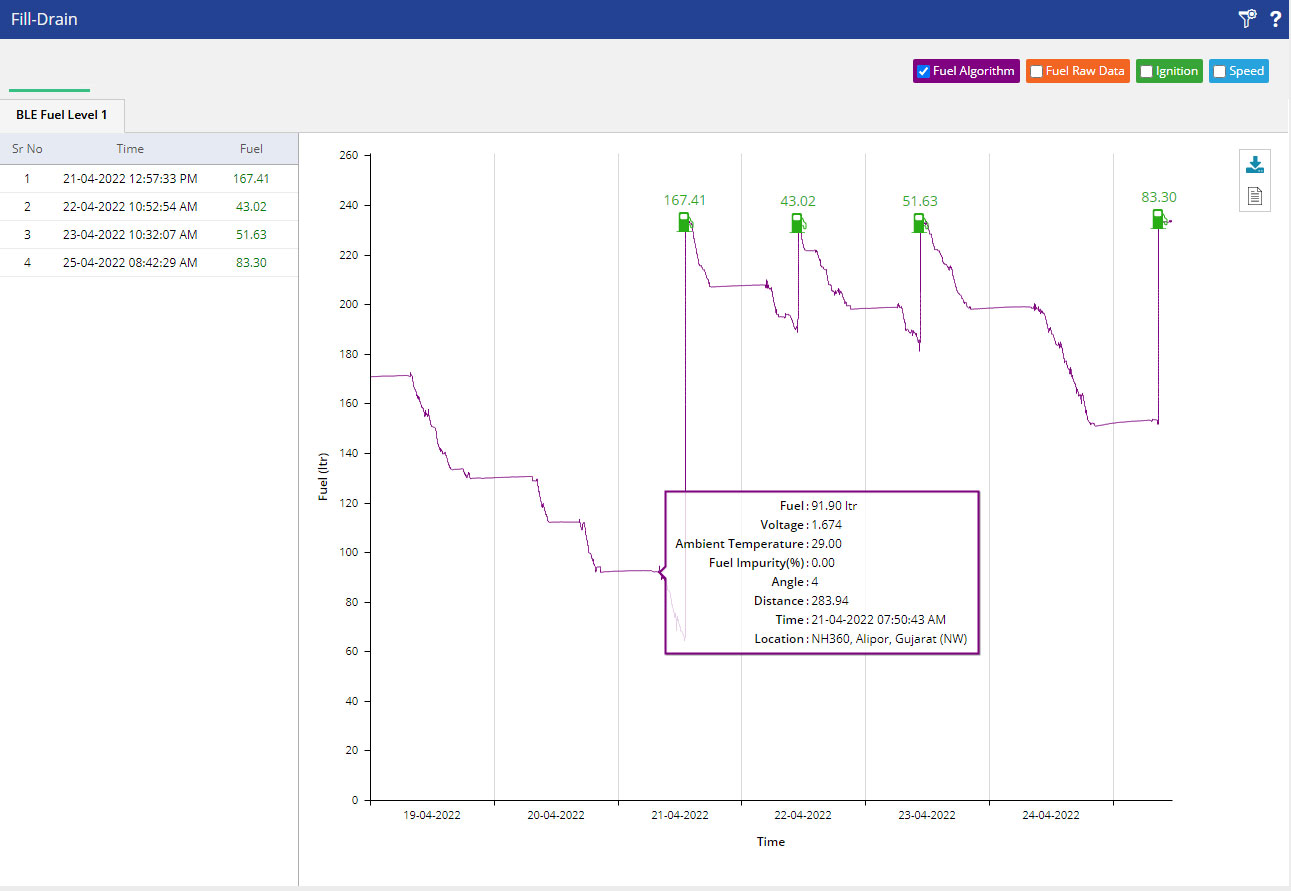The width and height of the screenshot is (1291, 891).
Task: Click the tooltip time 21-04-2022 07:50:43 AM
Action: tap(878, 620)
